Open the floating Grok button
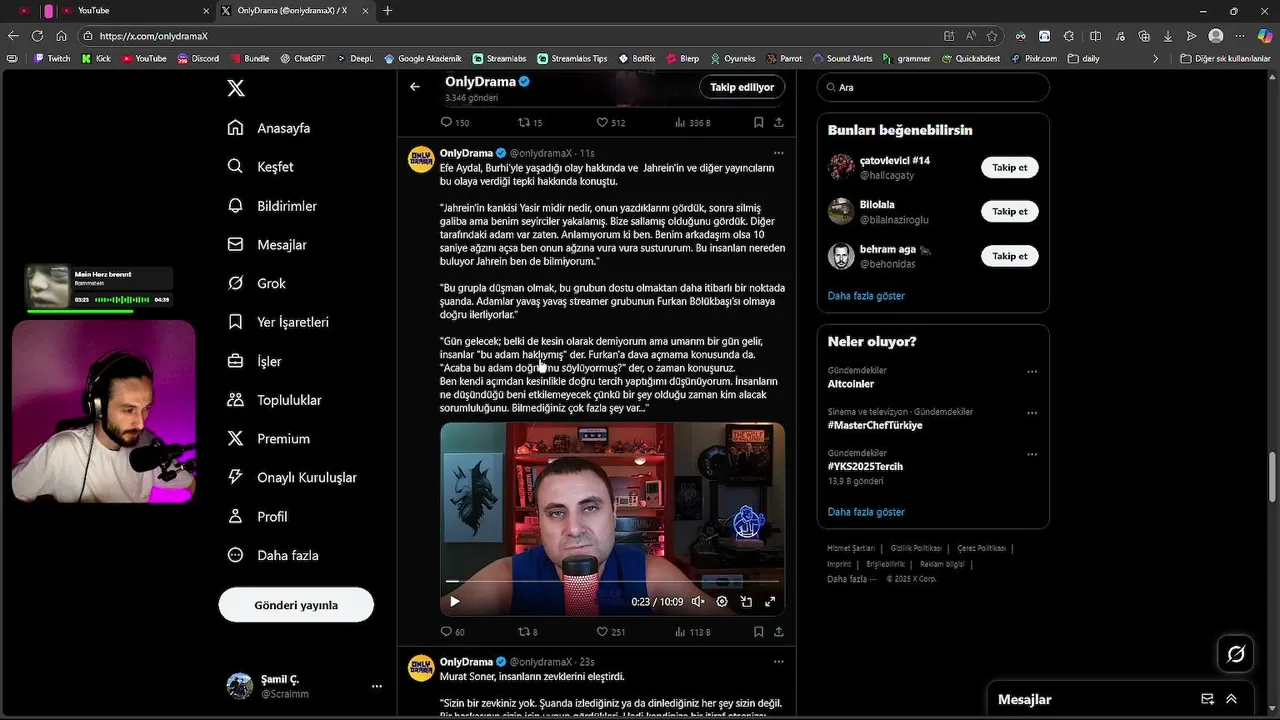 point(1236,654)
